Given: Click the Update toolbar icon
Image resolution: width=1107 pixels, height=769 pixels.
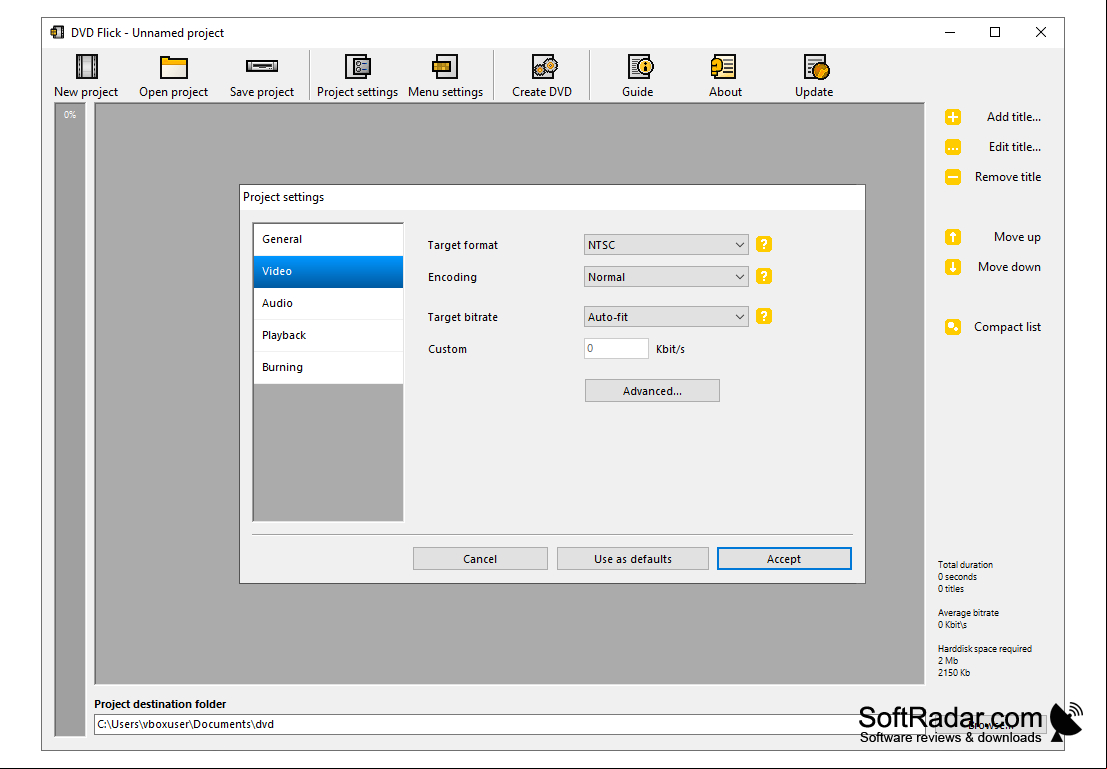Looking at the screenshot, I should (815, 67).
